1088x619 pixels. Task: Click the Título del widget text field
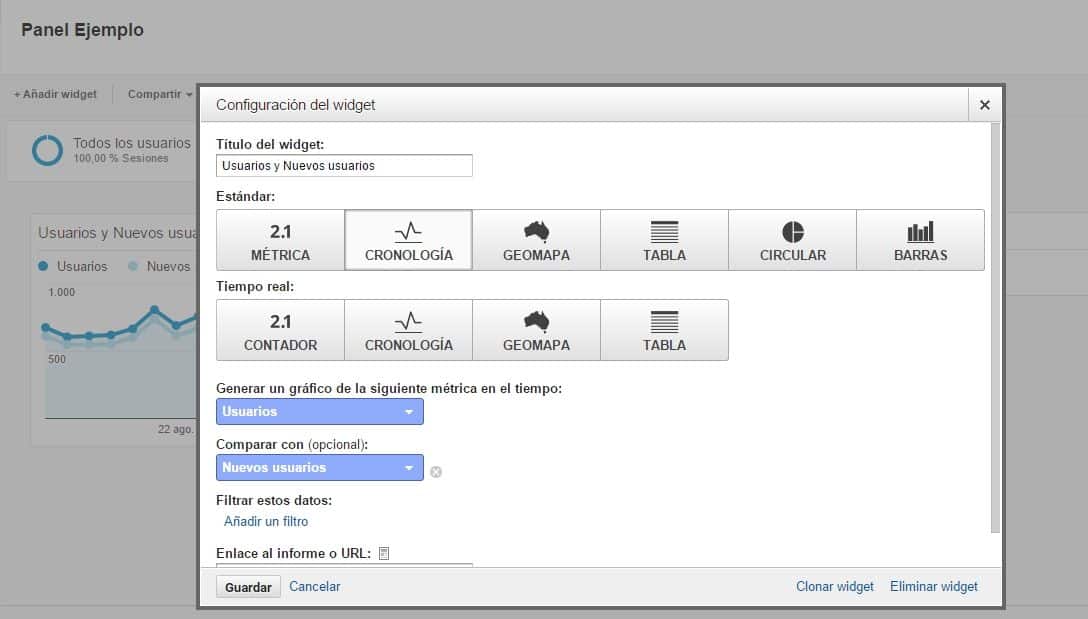click(344, 165)
